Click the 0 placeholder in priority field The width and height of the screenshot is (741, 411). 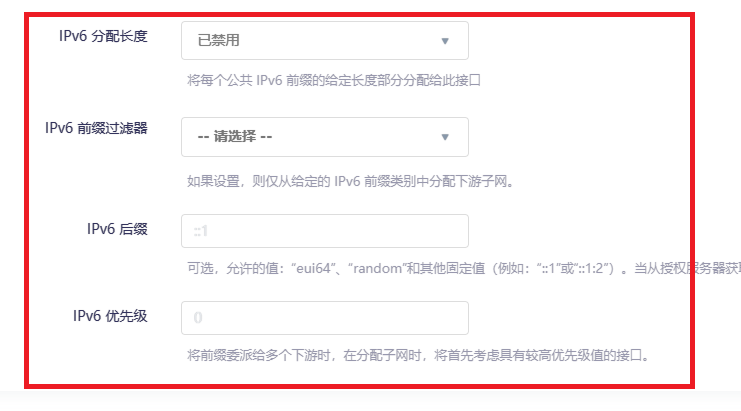point(198,318)
